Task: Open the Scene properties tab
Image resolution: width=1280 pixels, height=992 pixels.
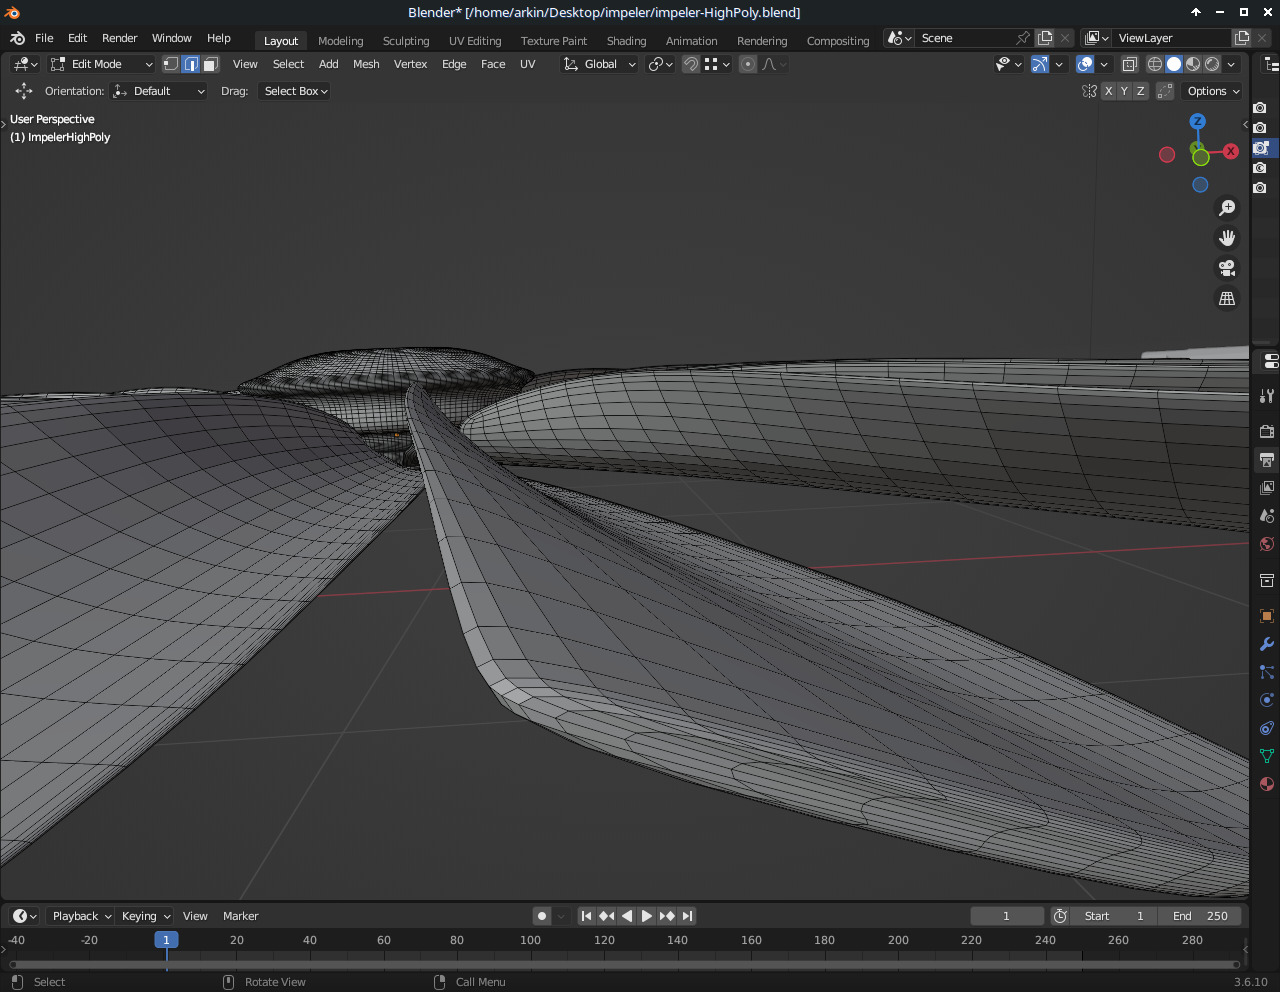Action: (1266, 516)
